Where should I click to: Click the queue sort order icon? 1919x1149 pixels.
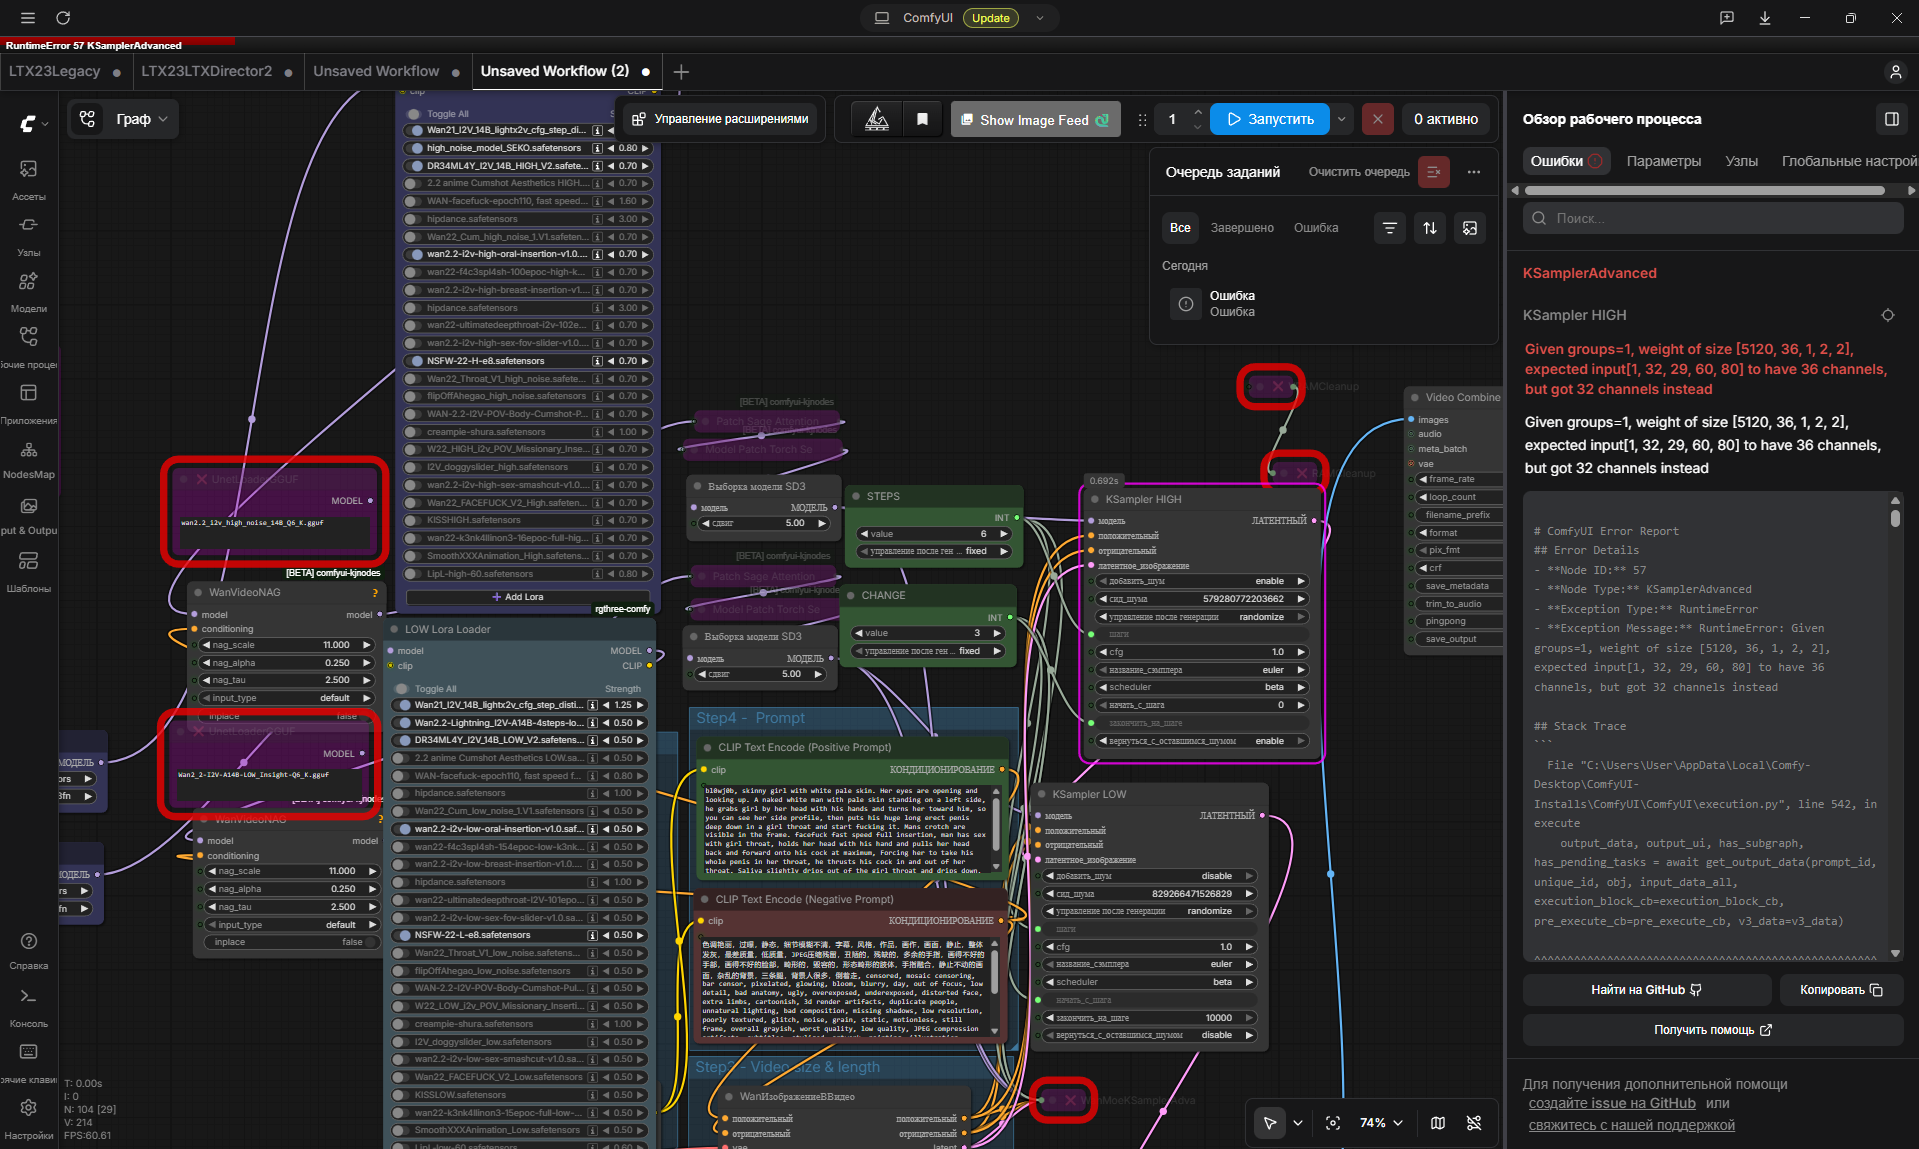pos(1430,228)
